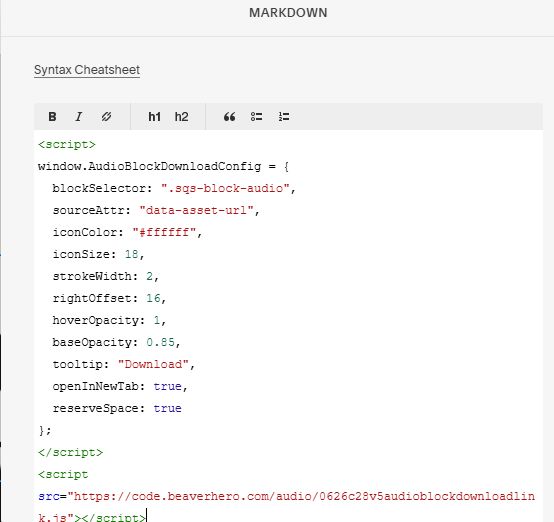
Task: Click the strokeWidth value 2
Action: coord(149,276)
